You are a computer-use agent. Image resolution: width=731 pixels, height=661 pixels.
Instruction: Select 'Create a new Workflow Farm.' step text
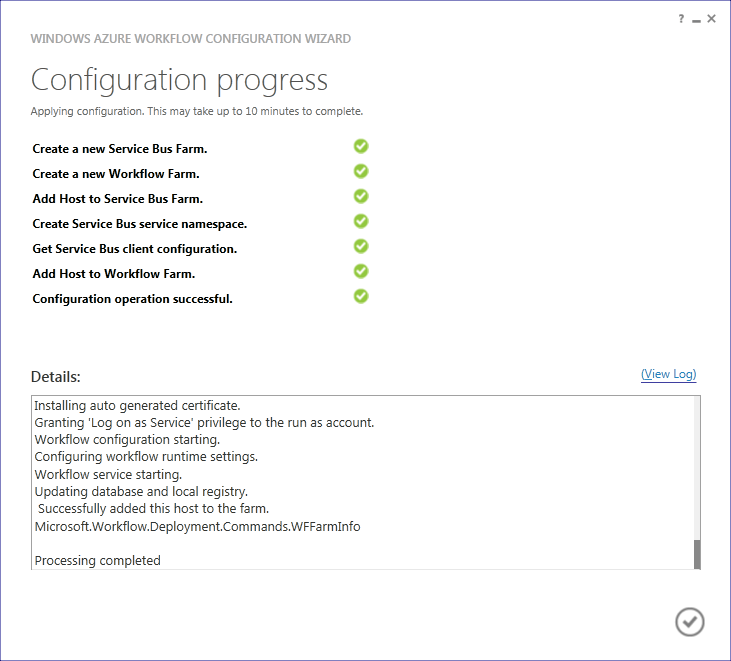tap(116, 174)
